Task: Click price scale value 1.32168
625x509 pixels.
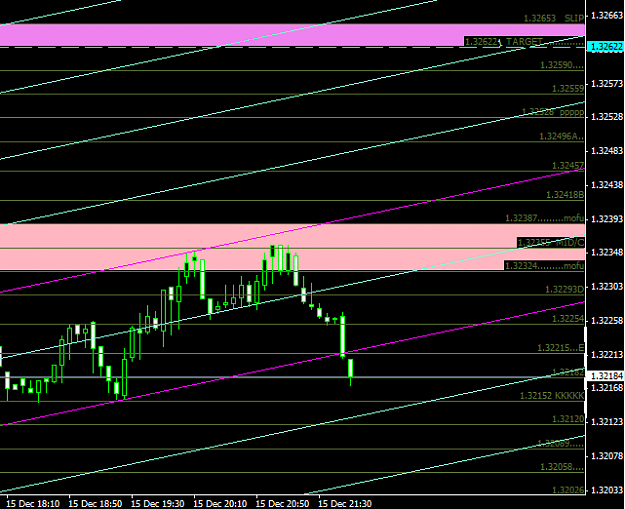Action: [x=606, y=387]
